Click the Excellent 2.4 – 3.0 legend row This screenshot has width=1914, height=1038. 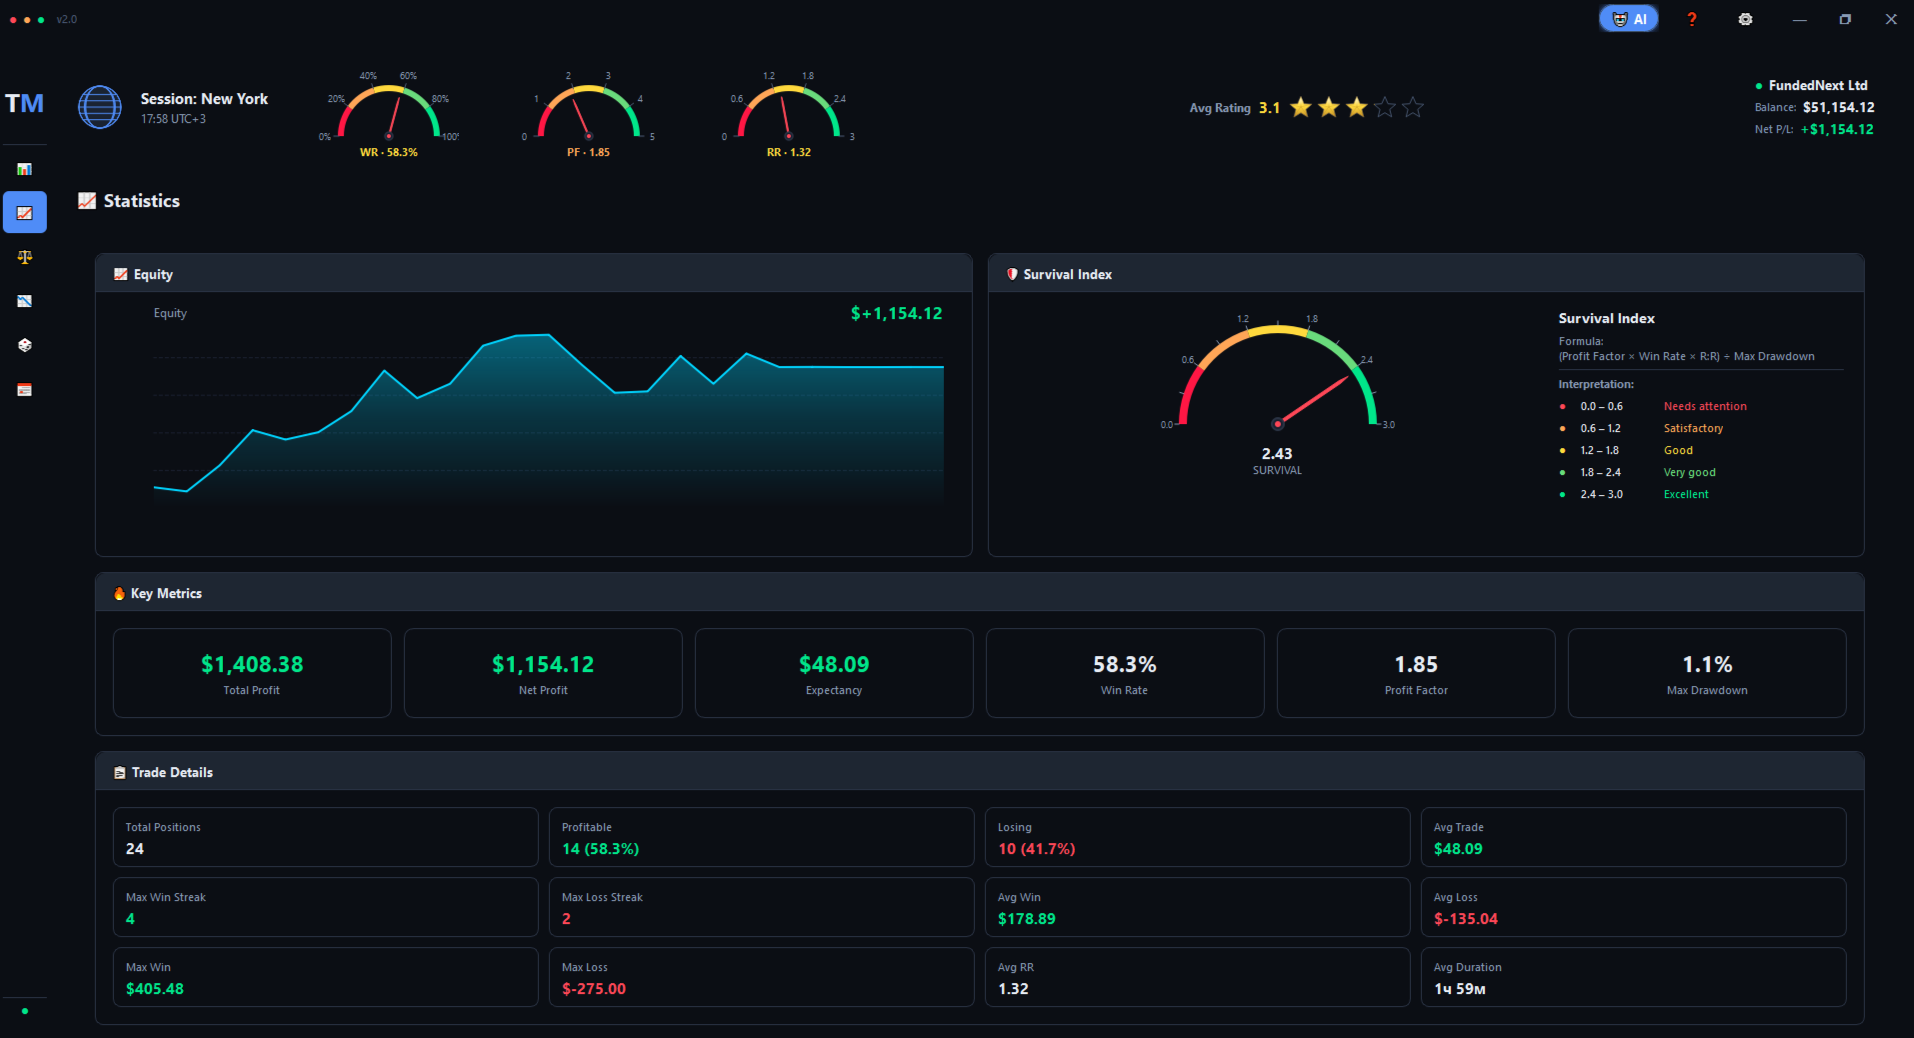(x=1634, y=494)
